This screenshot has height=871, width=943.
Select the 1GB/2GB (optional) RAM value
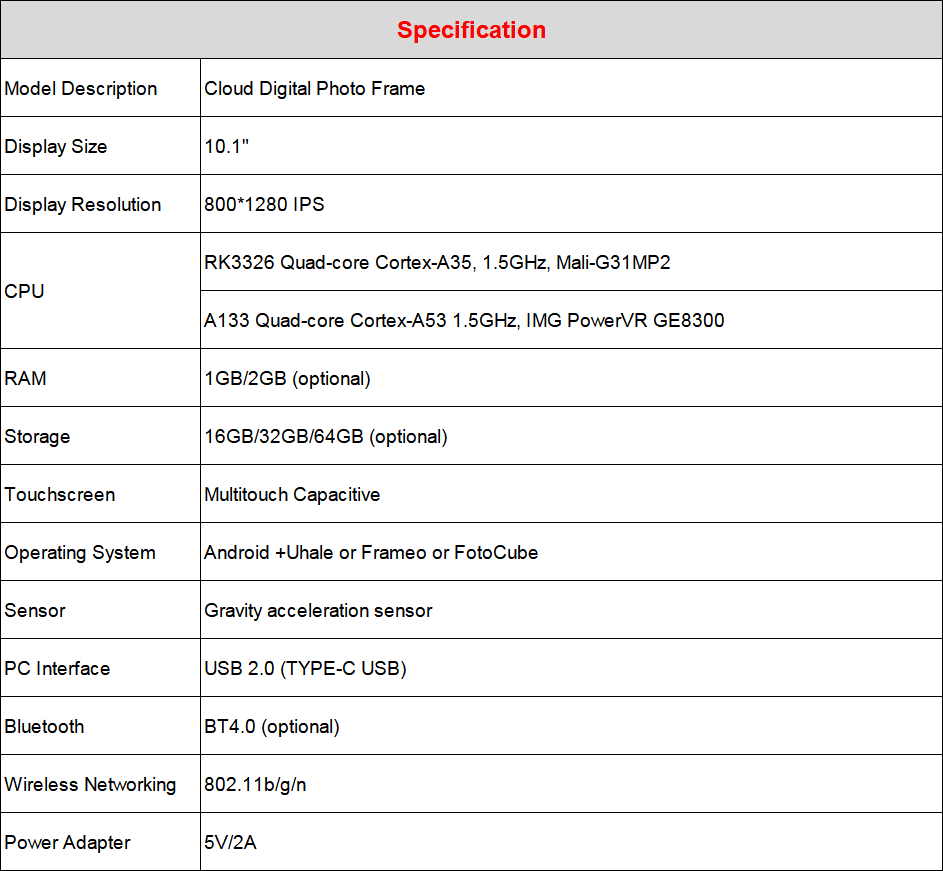[x=288, y=378]
